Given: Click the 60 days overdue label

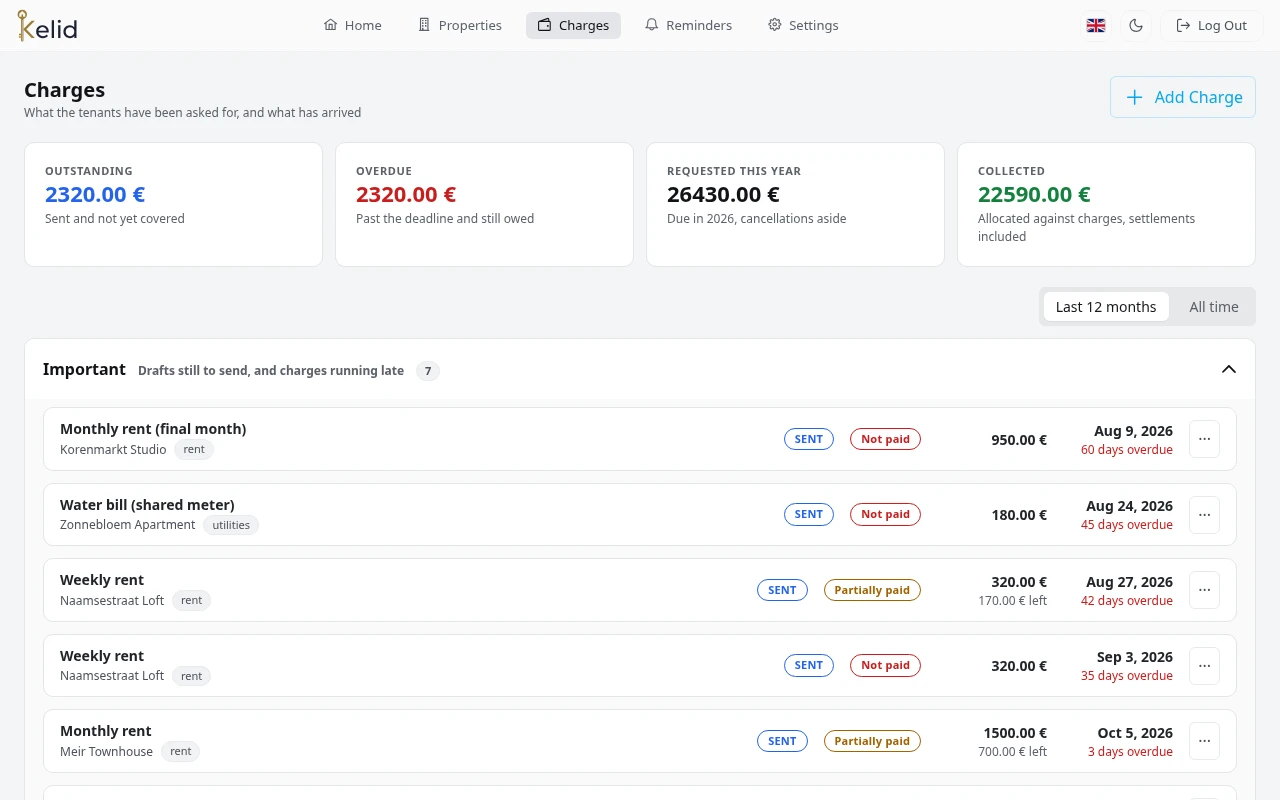Looking at the screenshot, I should point(1127,450).
